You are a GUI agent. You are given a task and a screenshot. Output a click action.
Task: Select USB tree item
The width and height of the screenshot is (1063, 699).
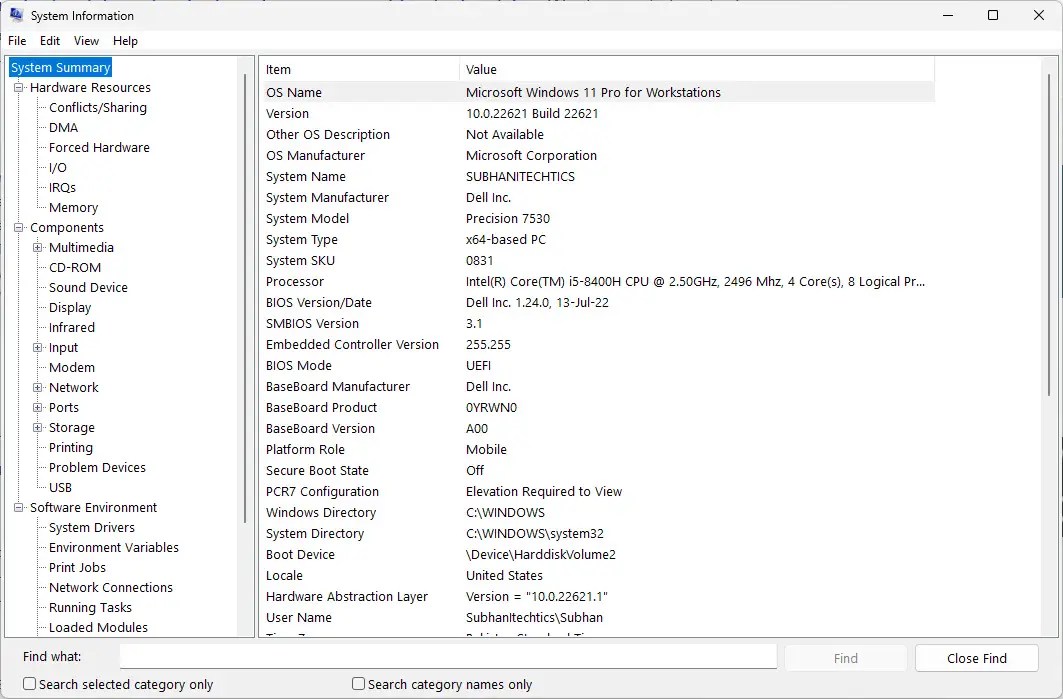point(60,487)
